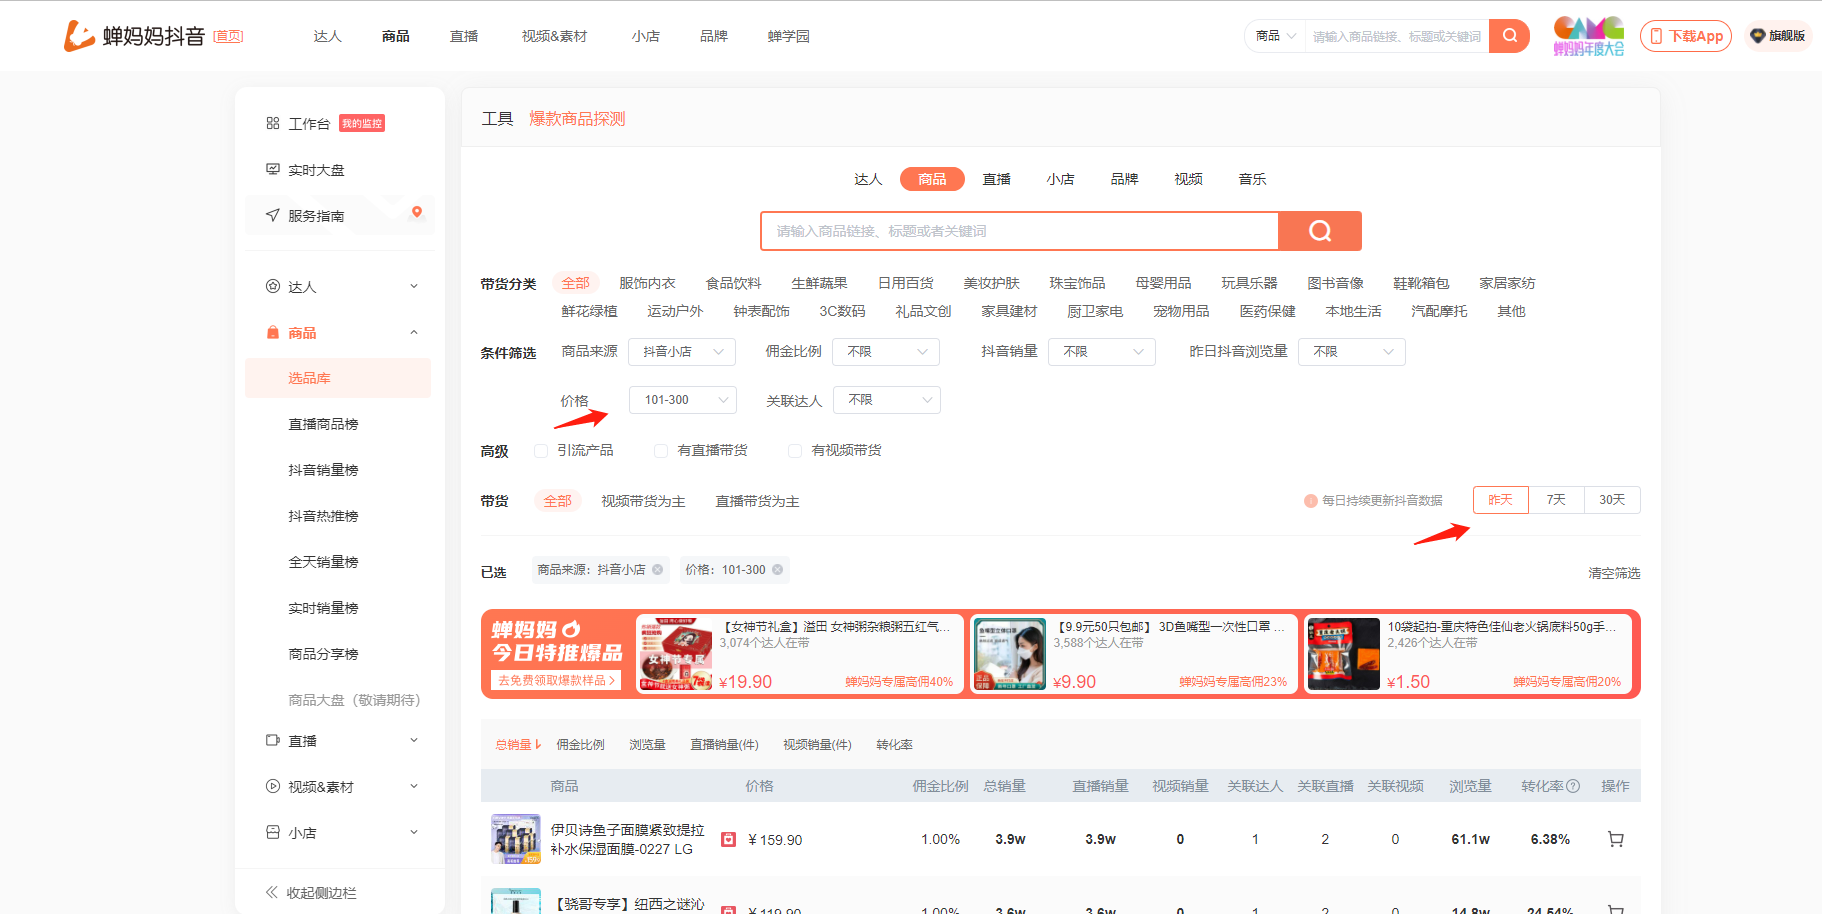Sort by 转化率 tab
Viewport: 1822px width, 914px height.
pos(894,745)
